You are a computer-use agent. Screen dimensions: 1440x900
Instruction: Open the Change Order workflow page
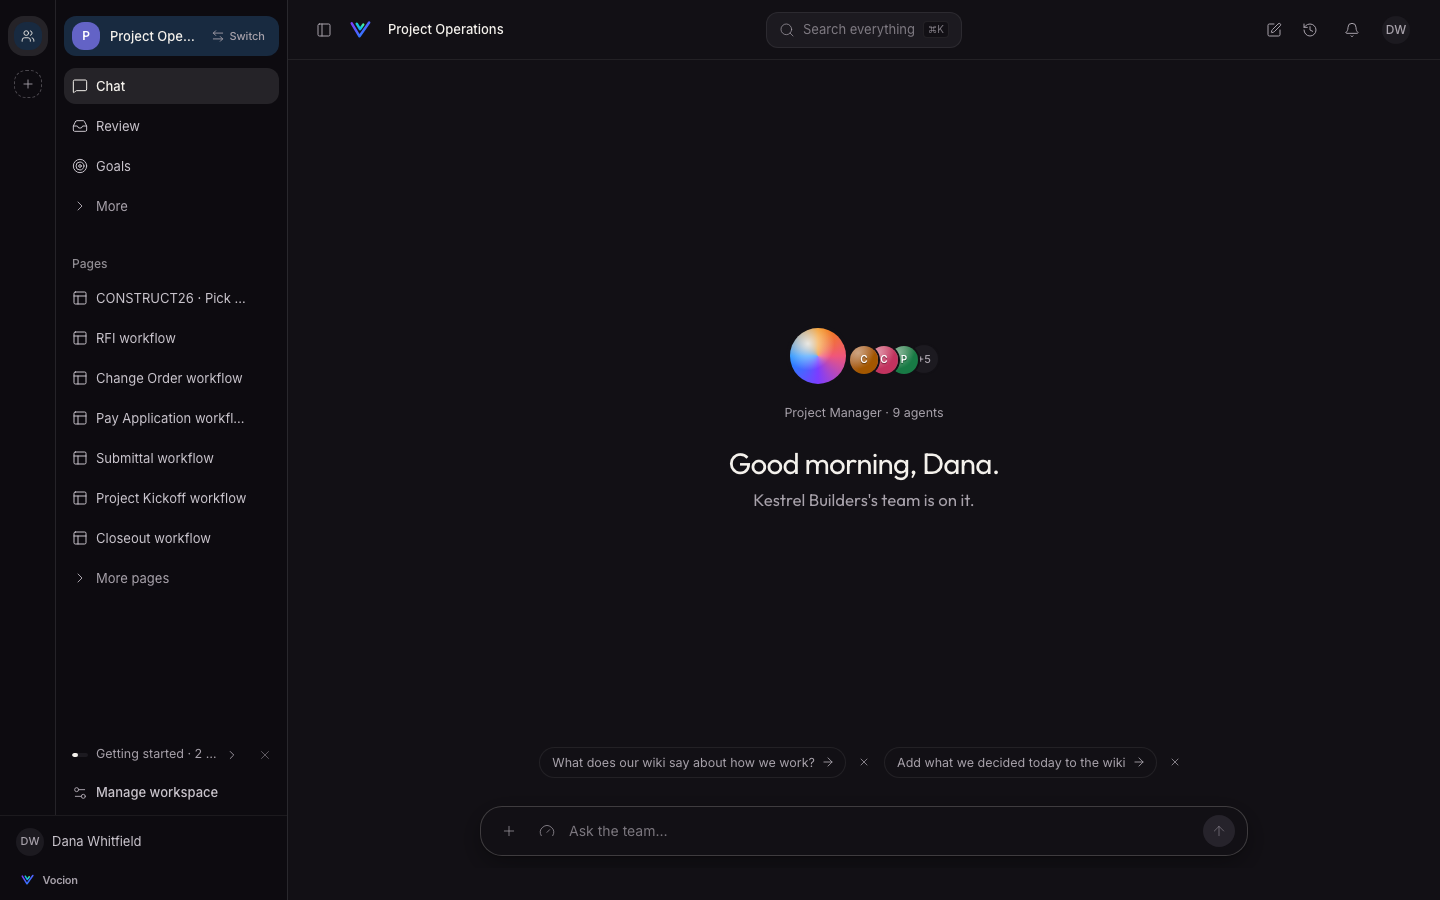pyautogui.click(x=171, y=378)
